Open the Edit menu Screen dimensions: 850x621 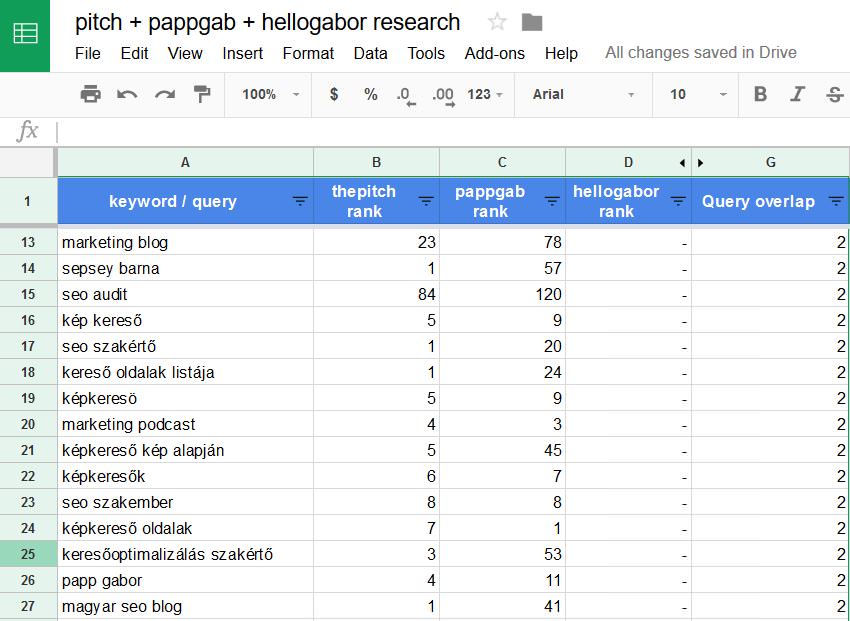click(134, 53)
